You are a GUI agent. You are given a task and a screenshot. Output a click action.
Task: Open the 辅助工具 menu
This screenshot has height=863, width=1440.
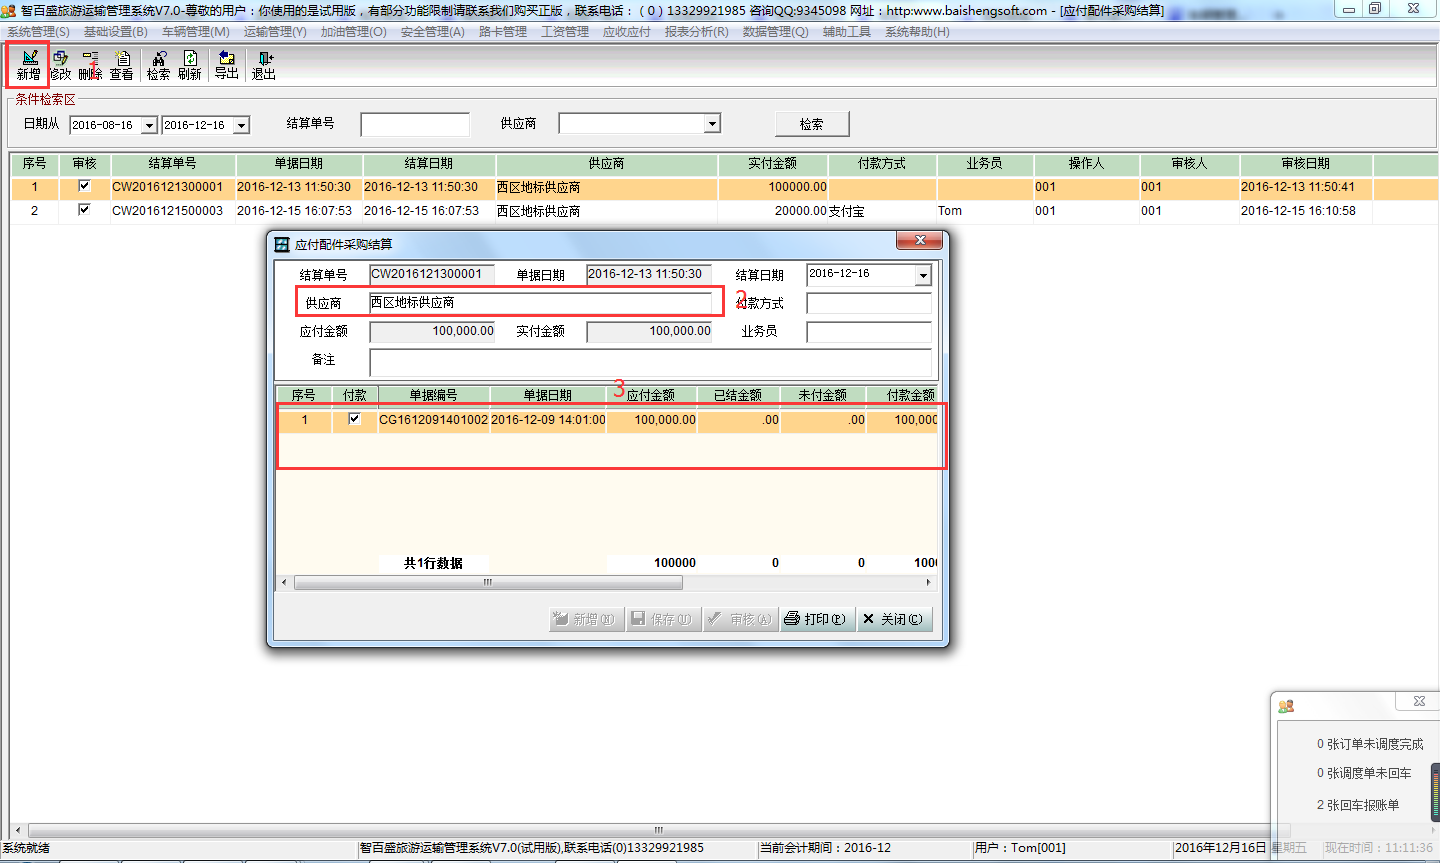point(847,32)
